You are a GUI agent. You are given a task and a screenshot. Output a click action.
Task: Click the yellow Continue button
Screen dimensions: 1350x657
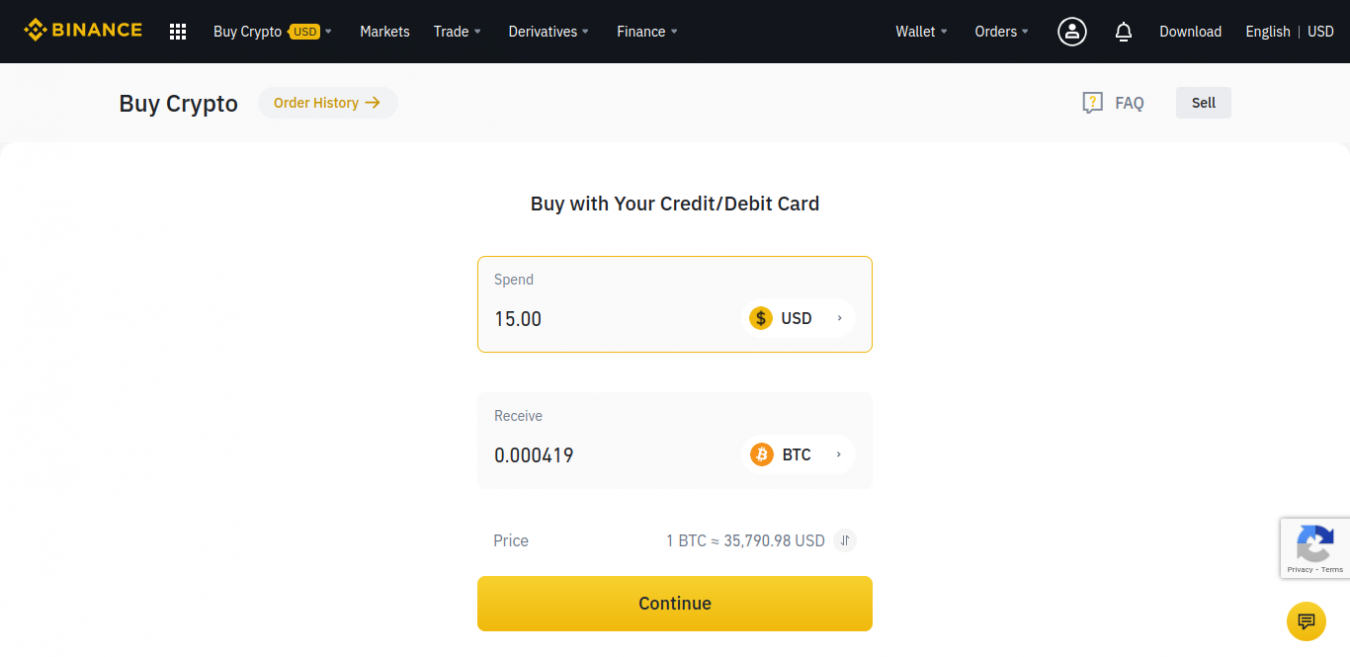pyautogui.click(x=675, y=603)
